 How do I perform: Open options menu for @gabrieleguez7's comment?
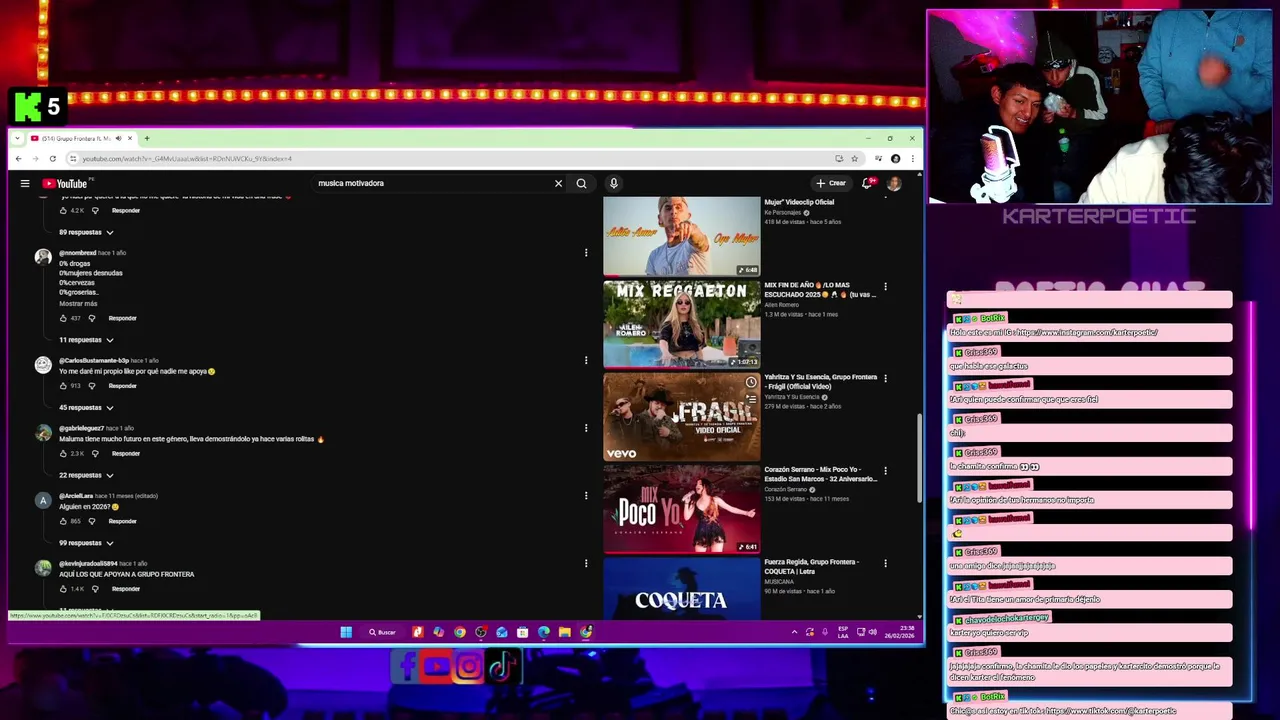[586, 428]
